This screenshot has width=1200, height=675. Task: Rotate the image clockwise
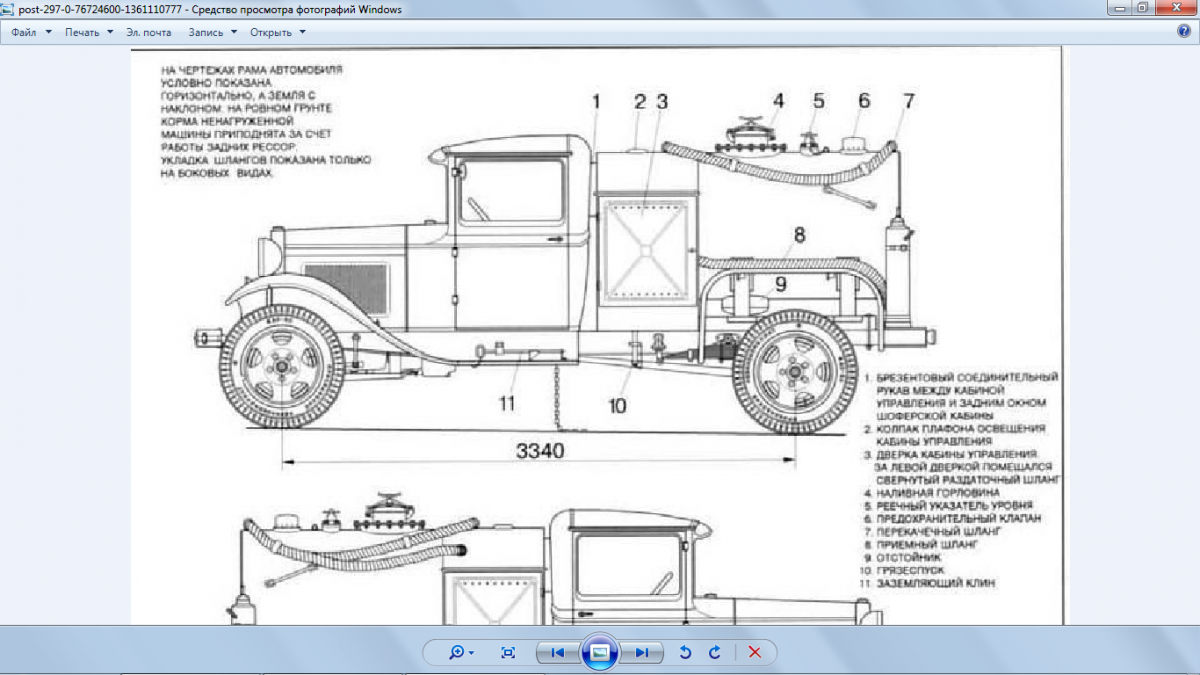(715, 652)
